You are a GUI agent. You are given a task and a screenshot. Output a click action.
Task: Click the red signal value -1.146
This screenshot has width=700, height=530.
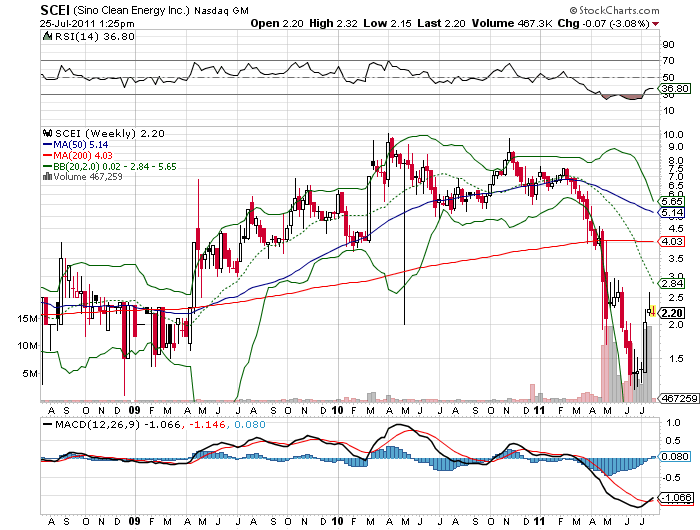[207, 425]
